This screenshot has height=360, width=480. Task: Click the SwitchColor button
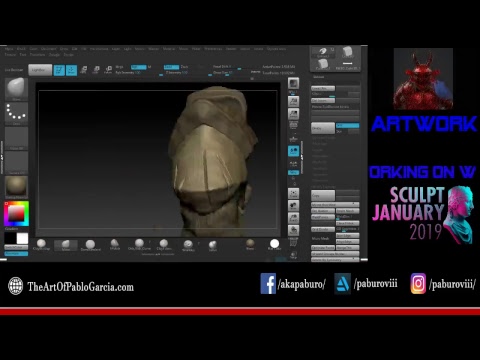click(x=16, y=247)
